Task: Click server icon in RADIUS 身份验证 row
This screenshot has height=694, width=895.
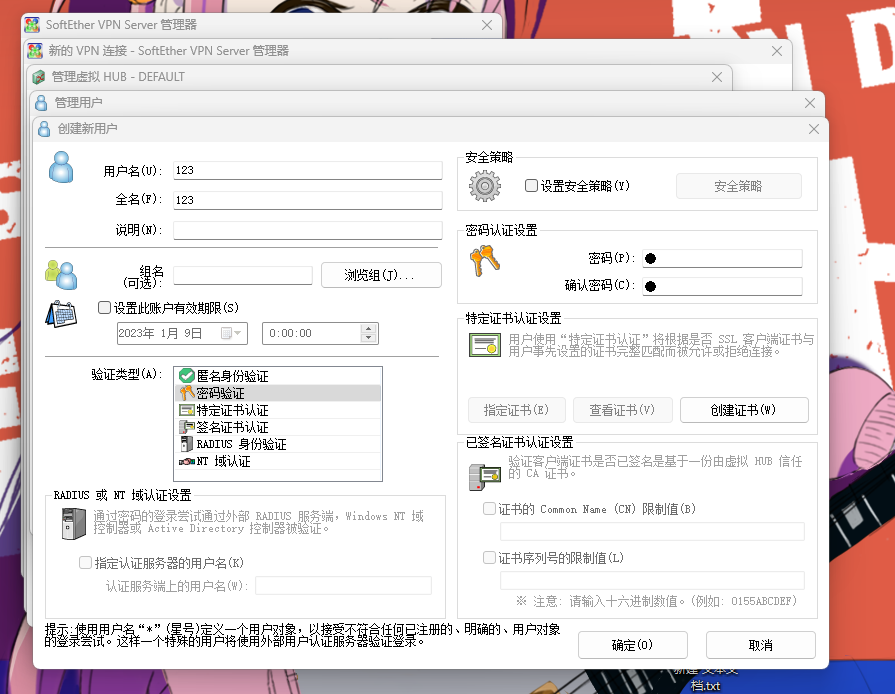Action: tap(187, 444)
